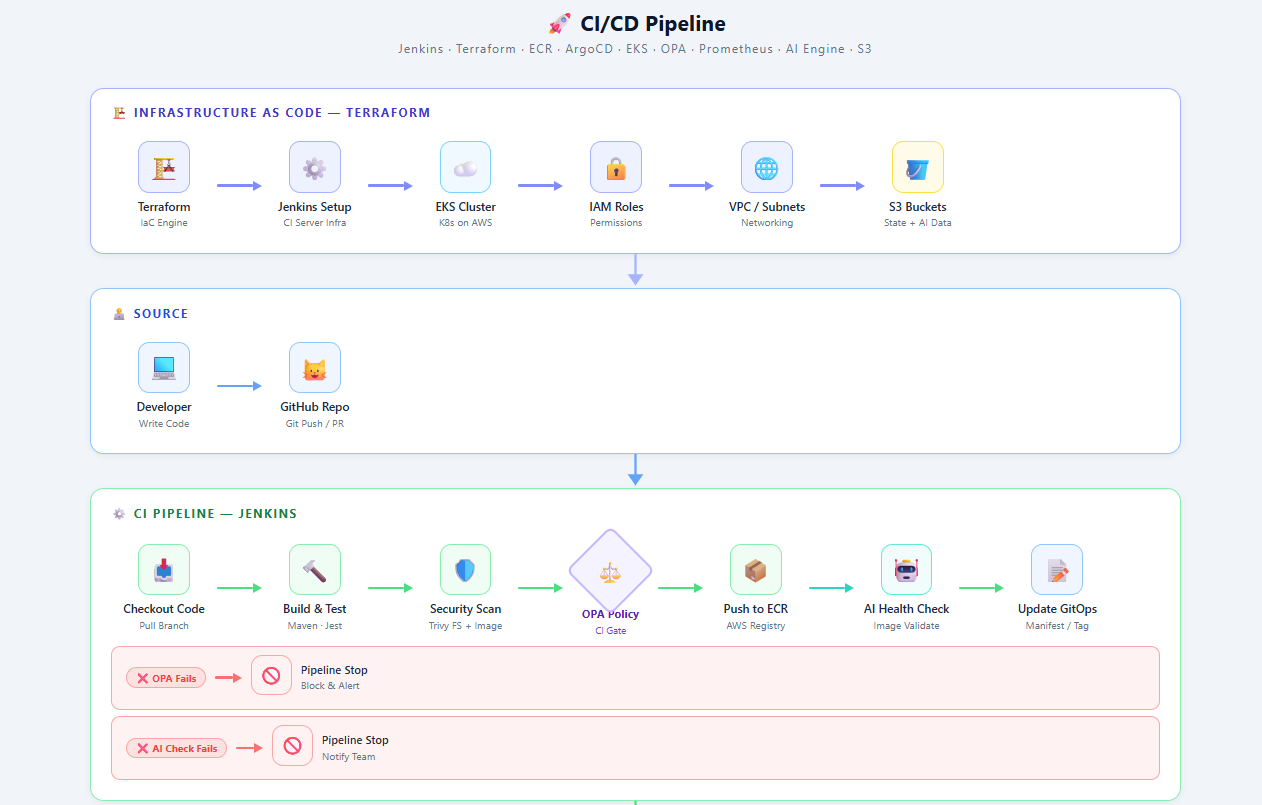
Task: Click the Update GitOps memo icon
Action: (1057, 570)
